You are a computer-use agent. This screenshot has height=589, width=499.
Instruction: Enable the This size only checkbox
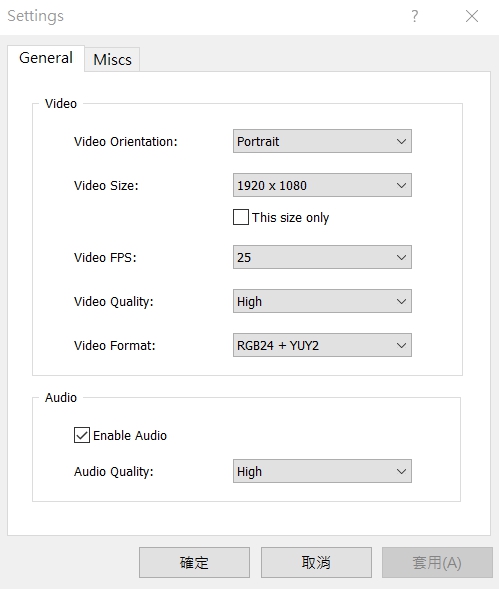(240, 217)
